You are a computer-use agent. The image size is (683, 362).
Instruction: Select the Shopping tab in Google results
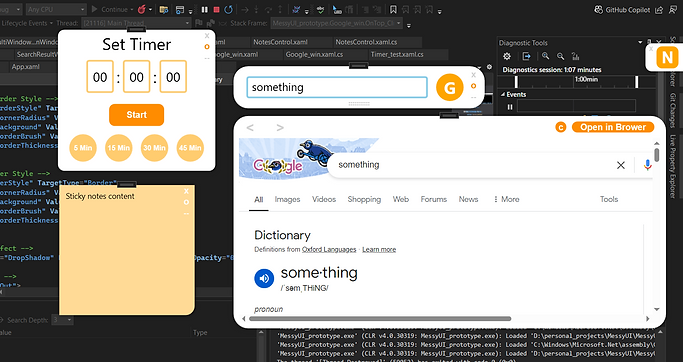tap(364, 199)
